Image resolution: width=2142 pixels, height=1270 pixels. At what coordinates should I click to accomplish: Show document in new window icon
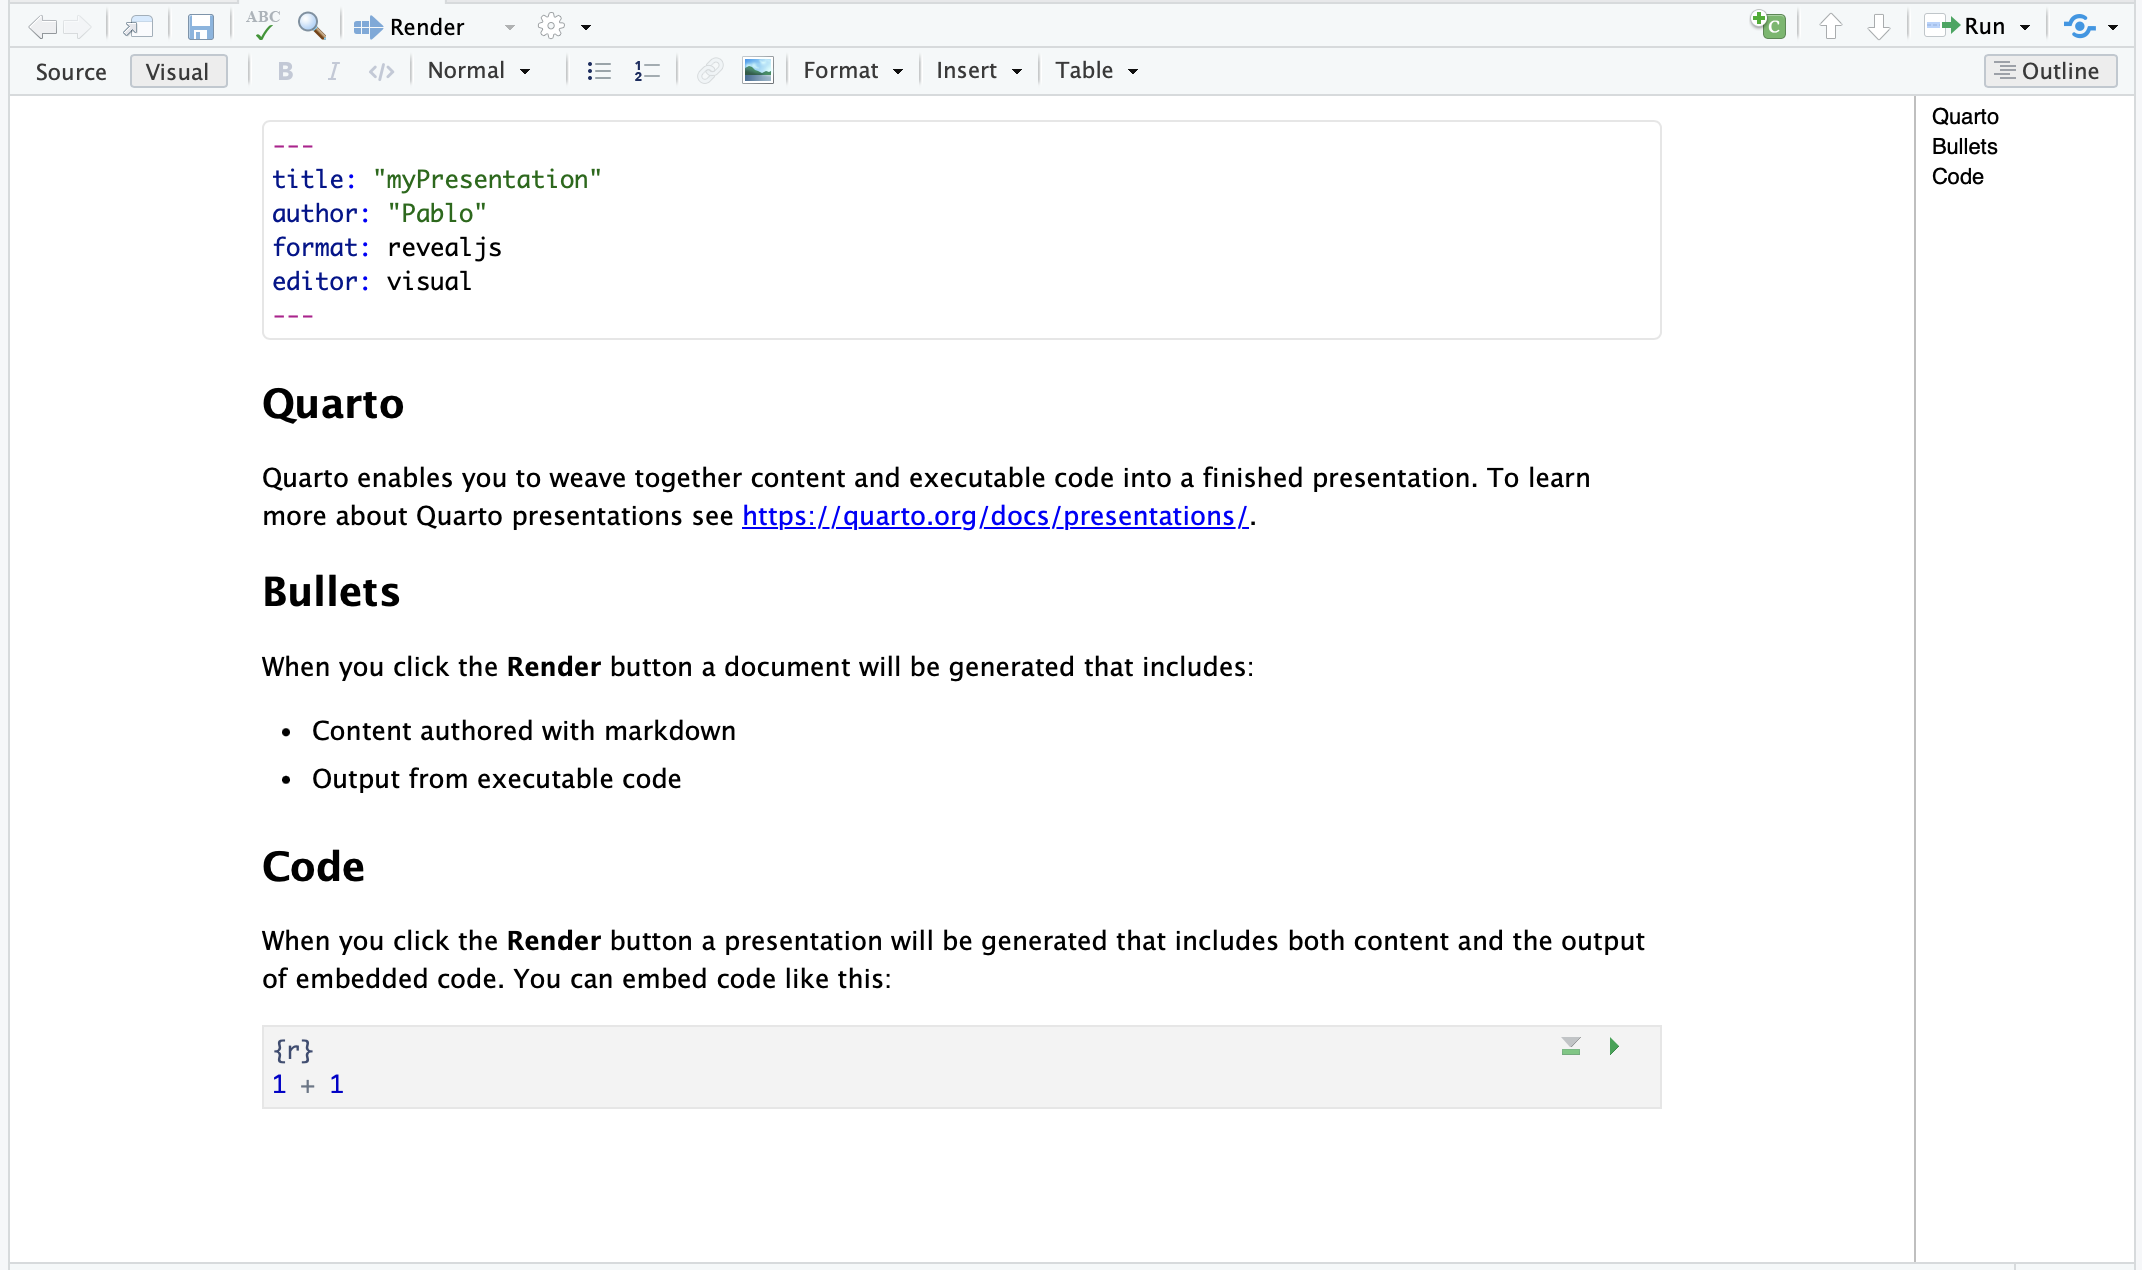click(x=138, y=26)
